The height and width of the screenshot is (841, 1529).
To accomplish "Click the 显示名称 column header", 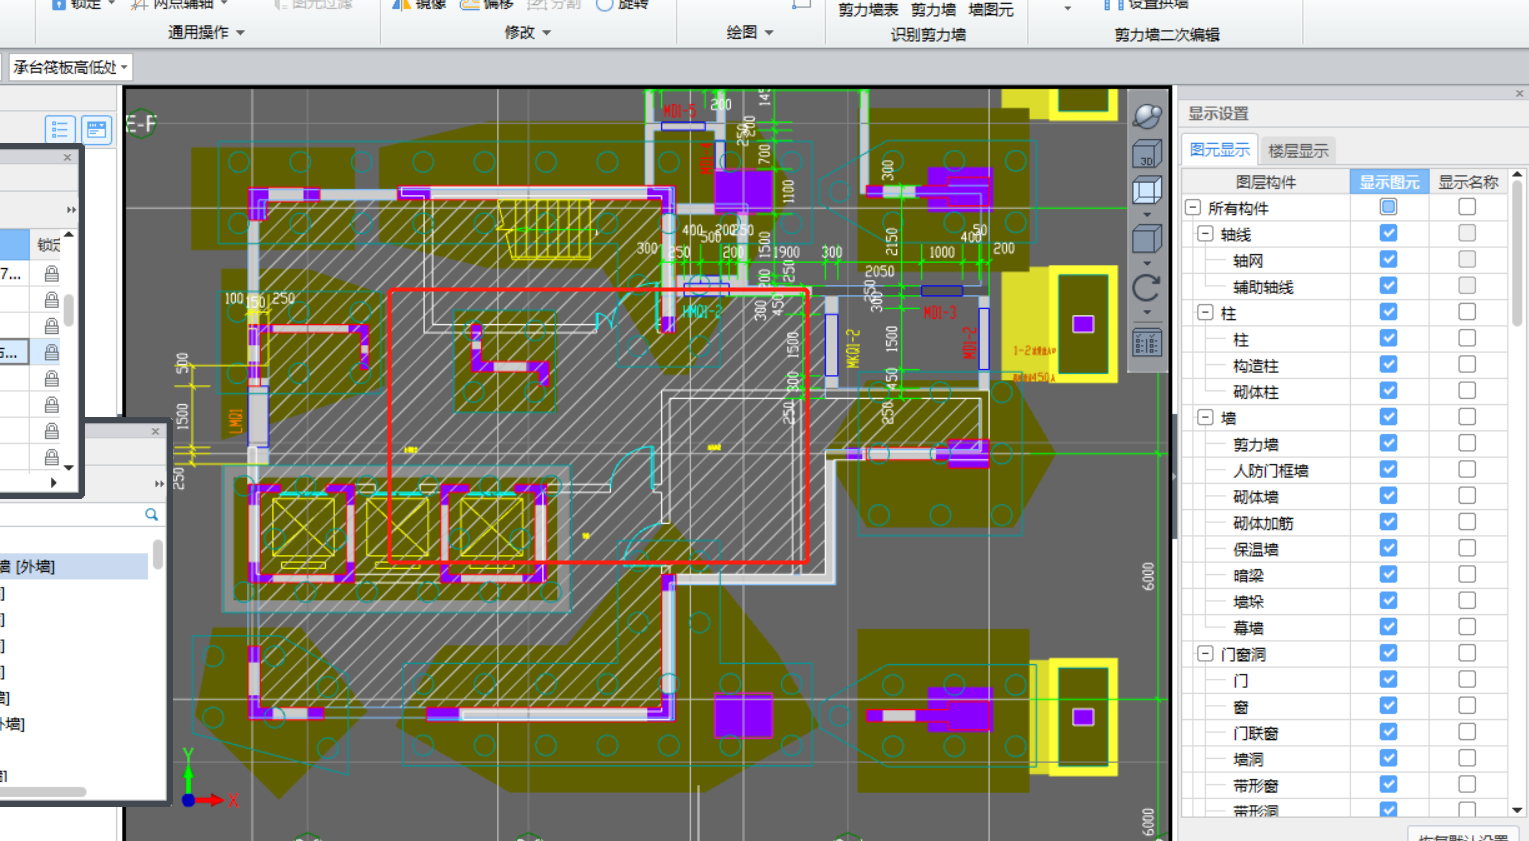I will (1468, 181).
